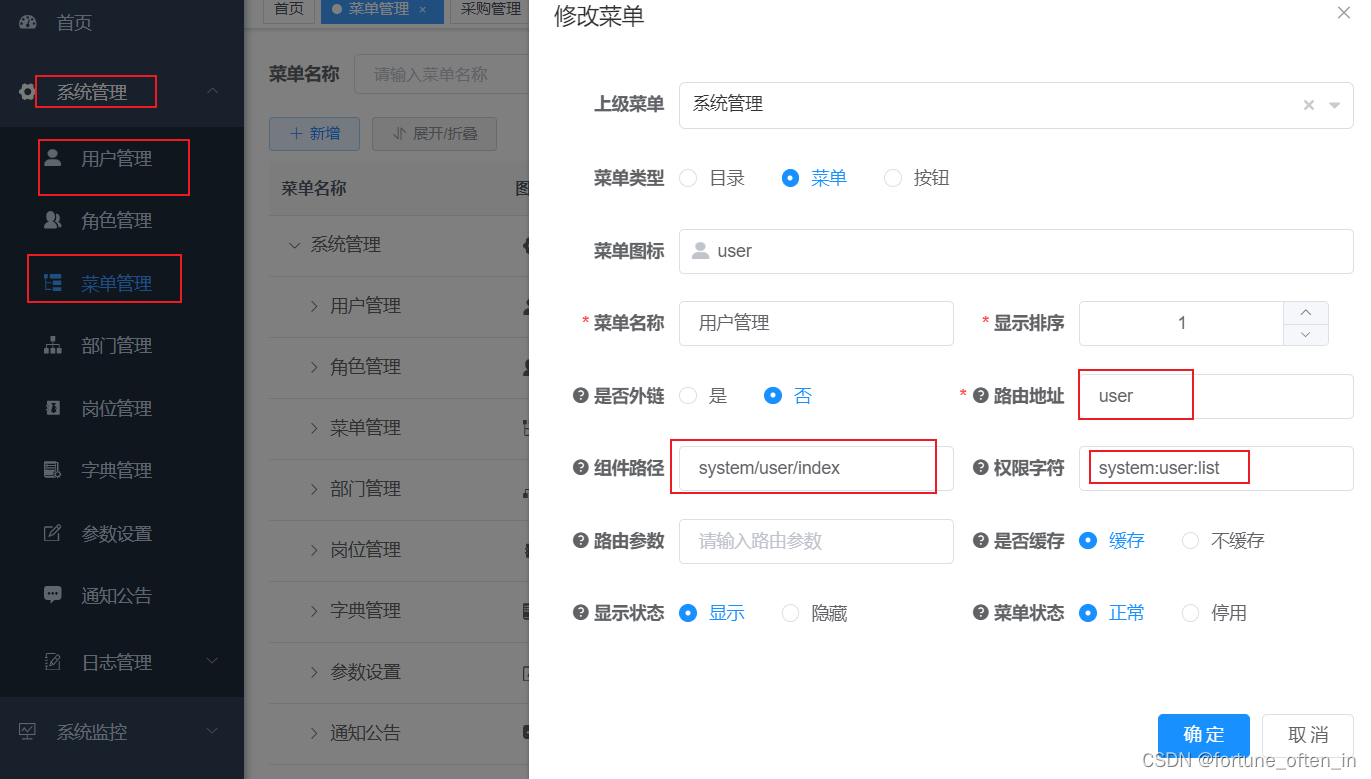1371x779 pixels.
Task: Switch to the 首页 tab
Action: (289, 9)
